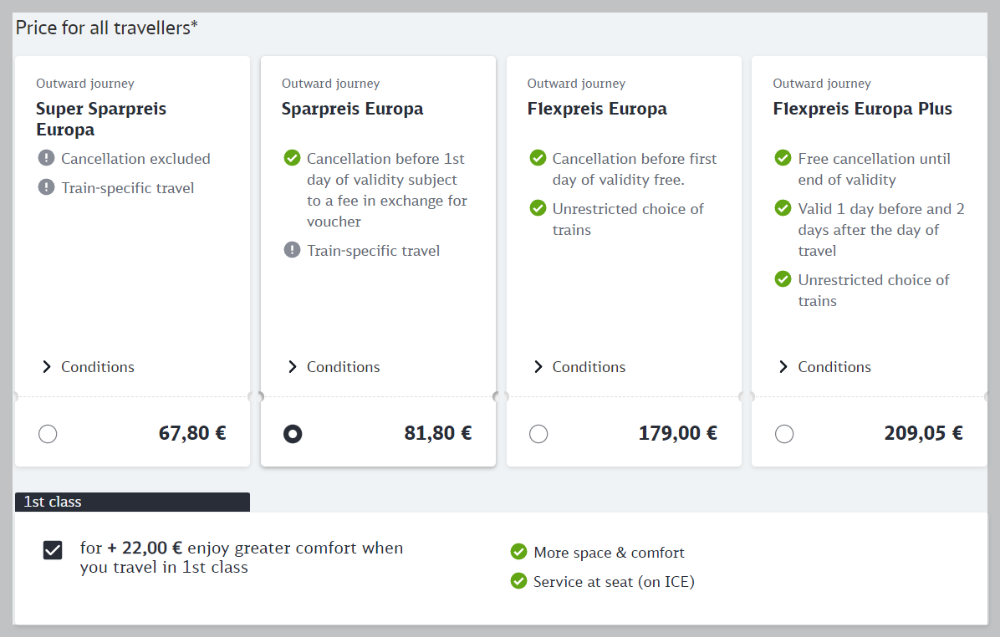The image size is (1000, 637).
Task: Click the Sparpreis Europa 81,80 € price
Action: click(x=438, y=433)
